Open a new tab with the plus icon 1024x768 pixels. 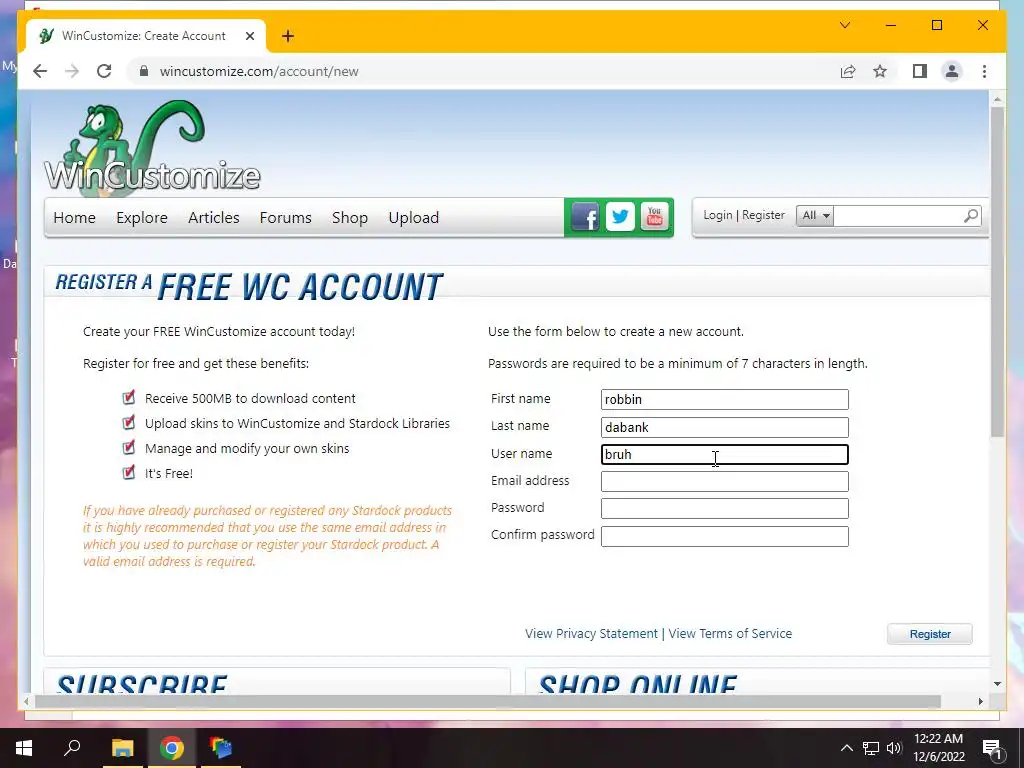288,37
